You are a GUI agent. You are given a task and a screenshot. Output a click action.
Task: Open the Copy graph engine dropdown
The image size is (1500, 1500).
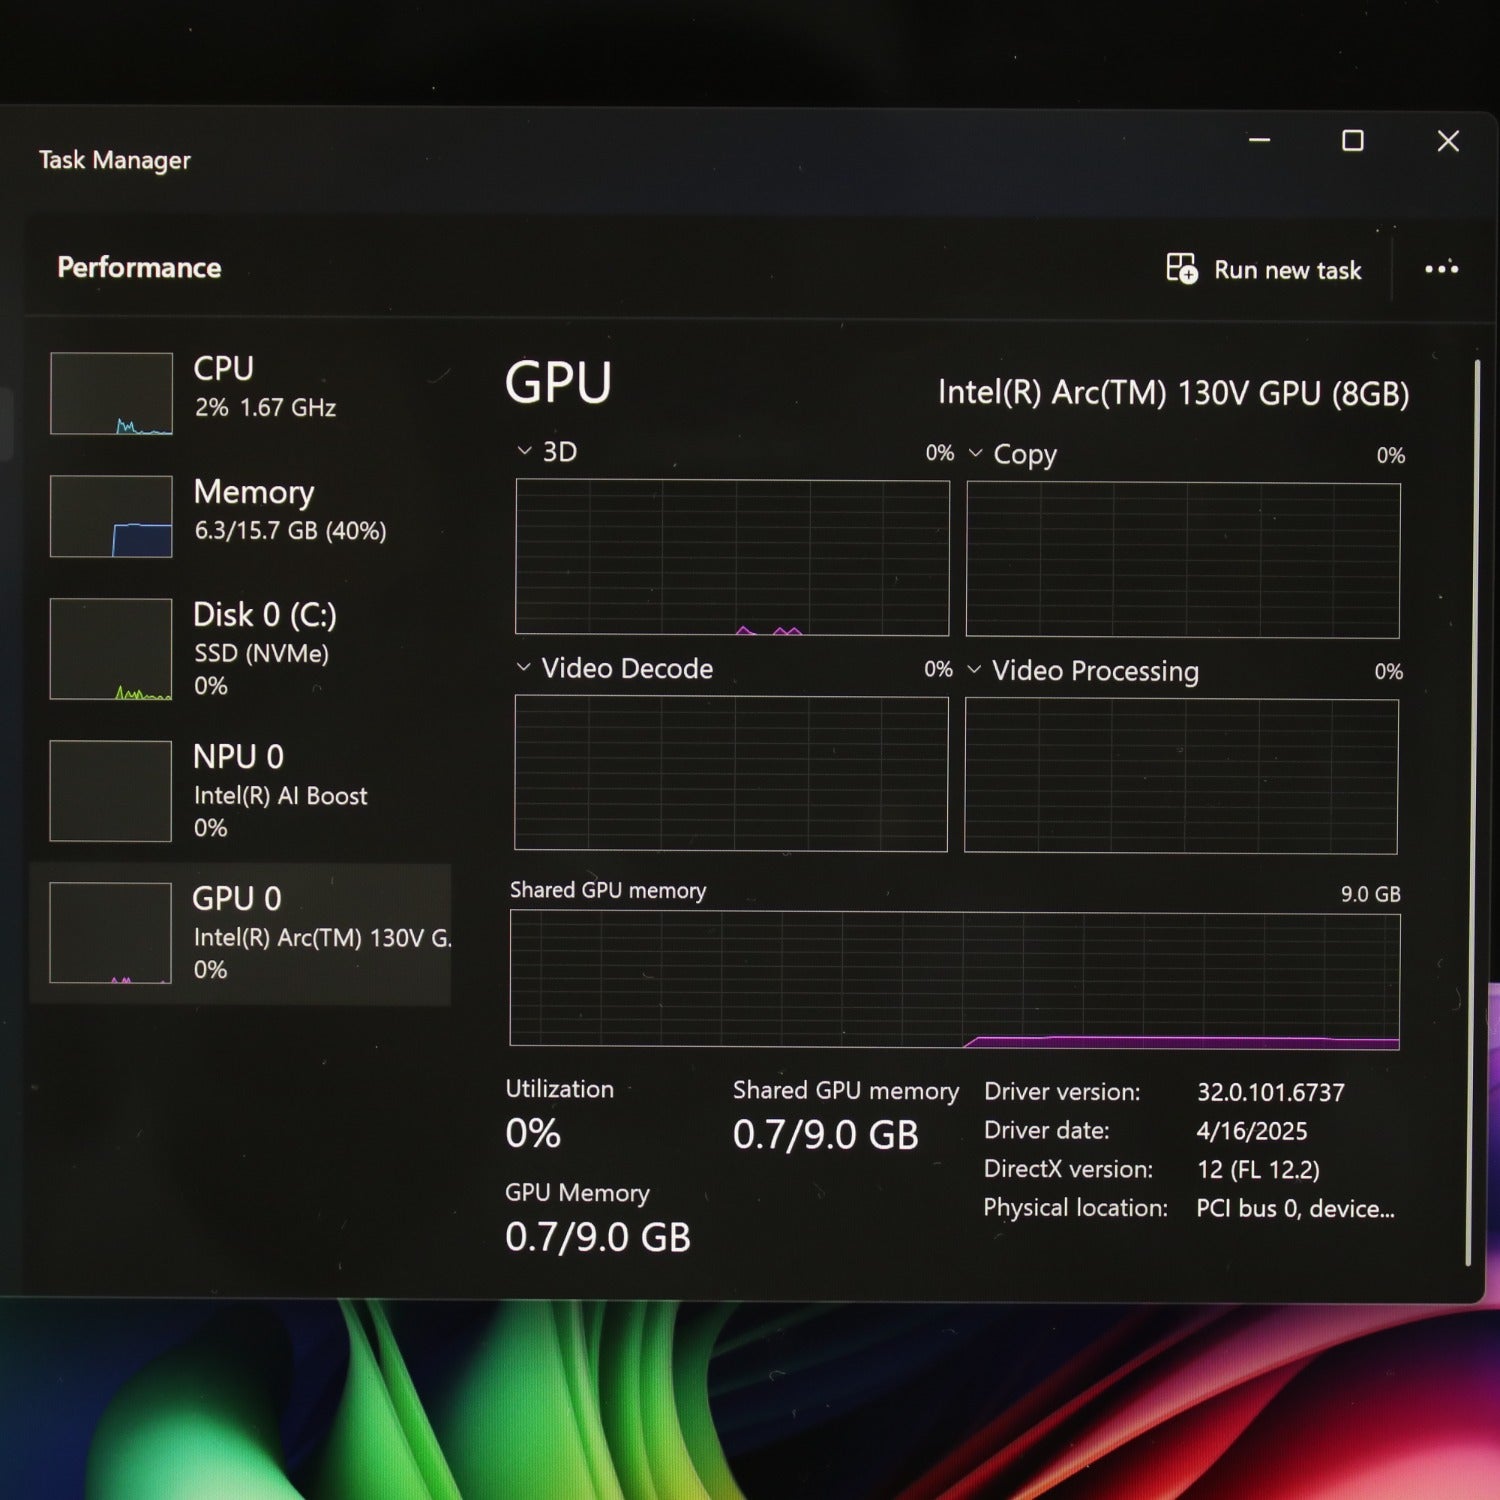(975, 453)
